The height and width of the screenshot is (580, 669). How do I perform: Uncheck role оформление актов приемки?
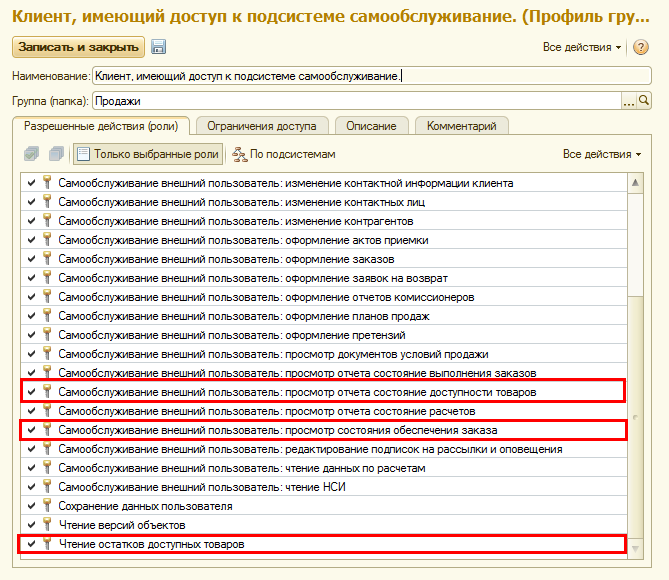pos(31,239)
